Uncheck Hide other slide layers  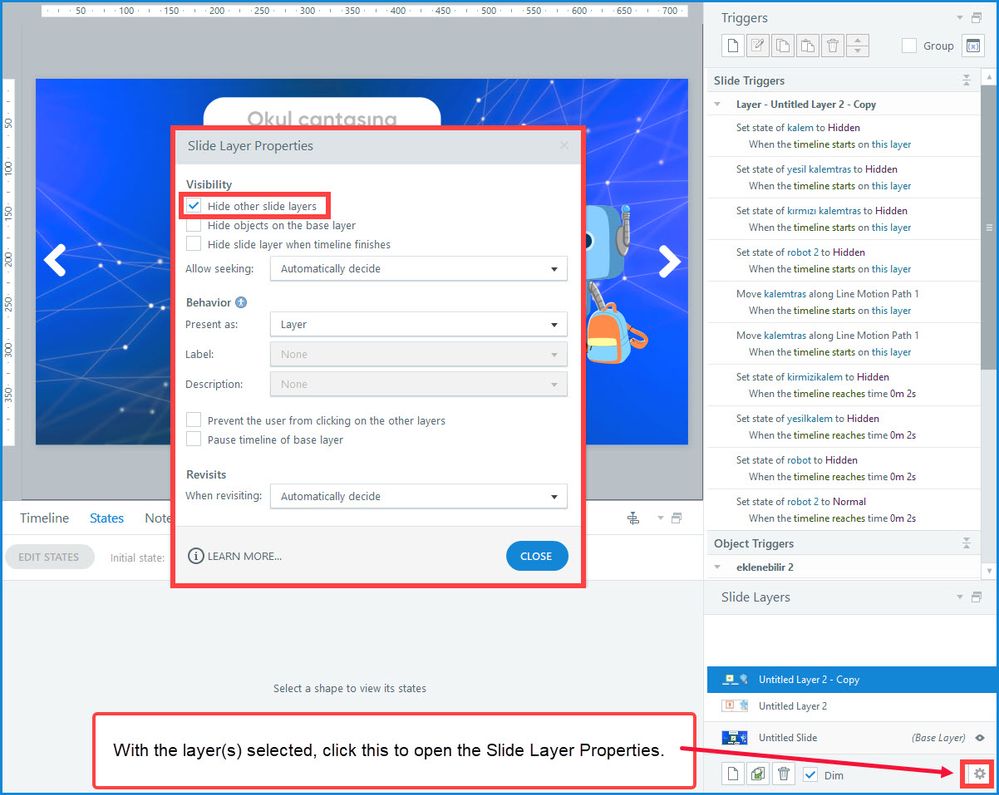pos(194,206)
